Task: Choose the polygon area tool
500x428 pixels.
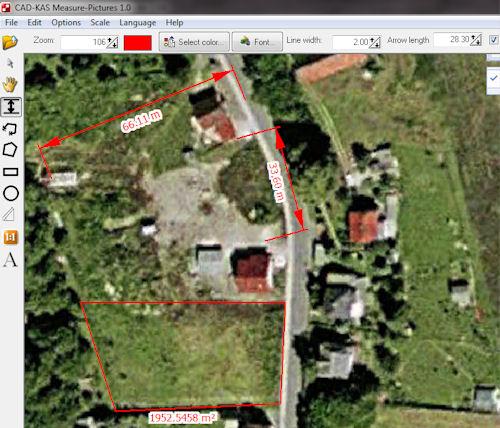Action: click(x=10, y=150)
